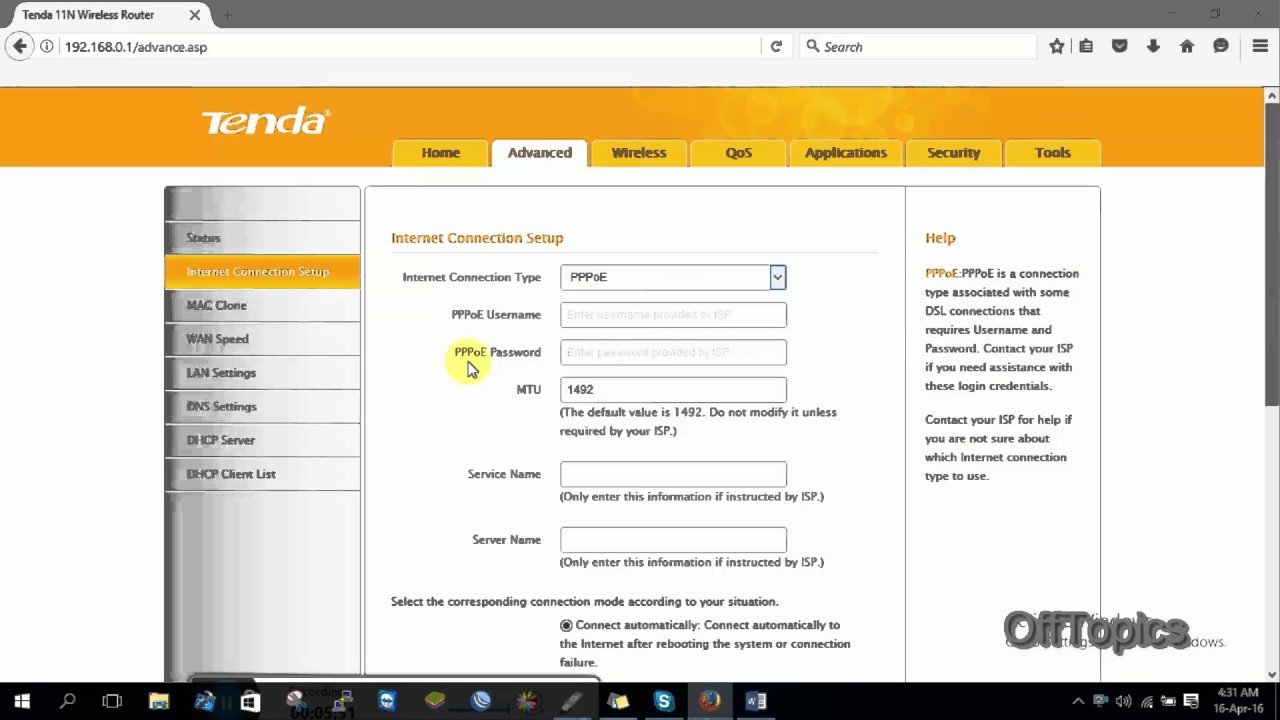This screenshot has width=1280, height=720.
Task: Open a new browser tab with plus button
Action: click(227, 15)
